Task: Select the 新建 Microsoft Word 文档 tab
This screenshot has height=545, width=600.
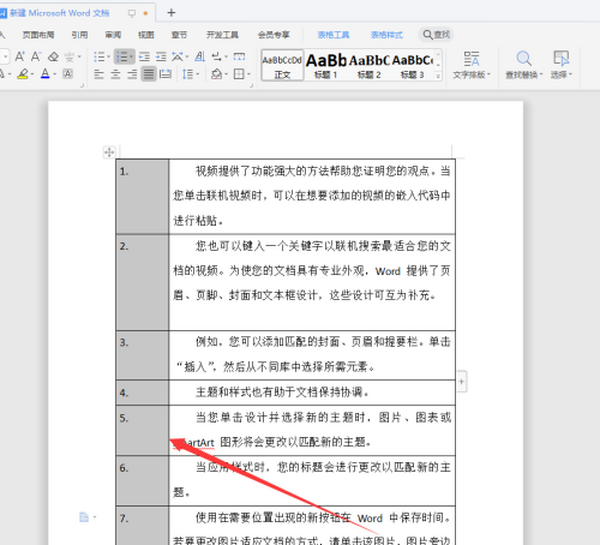Action: click(59, 13)
